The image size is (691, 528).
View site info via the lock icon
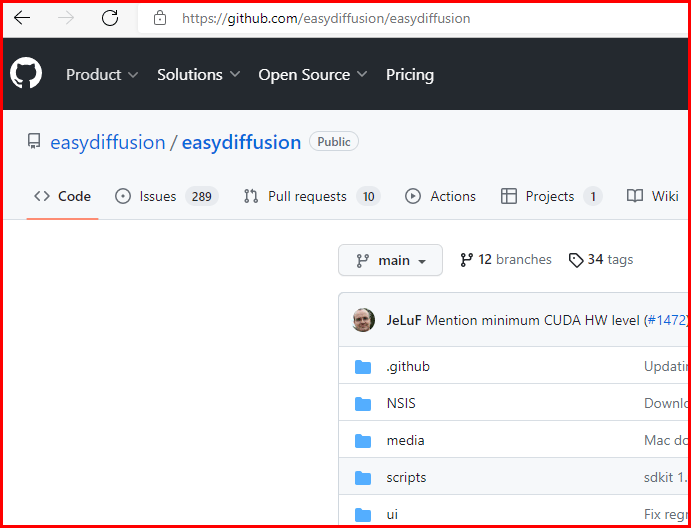[160, 18]
